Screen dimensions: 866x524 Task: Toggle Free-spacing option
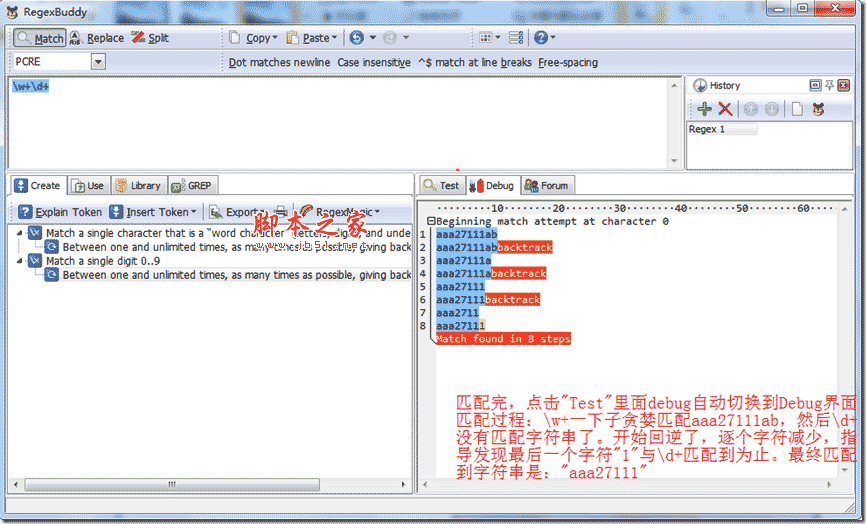(x=568, y=62)
